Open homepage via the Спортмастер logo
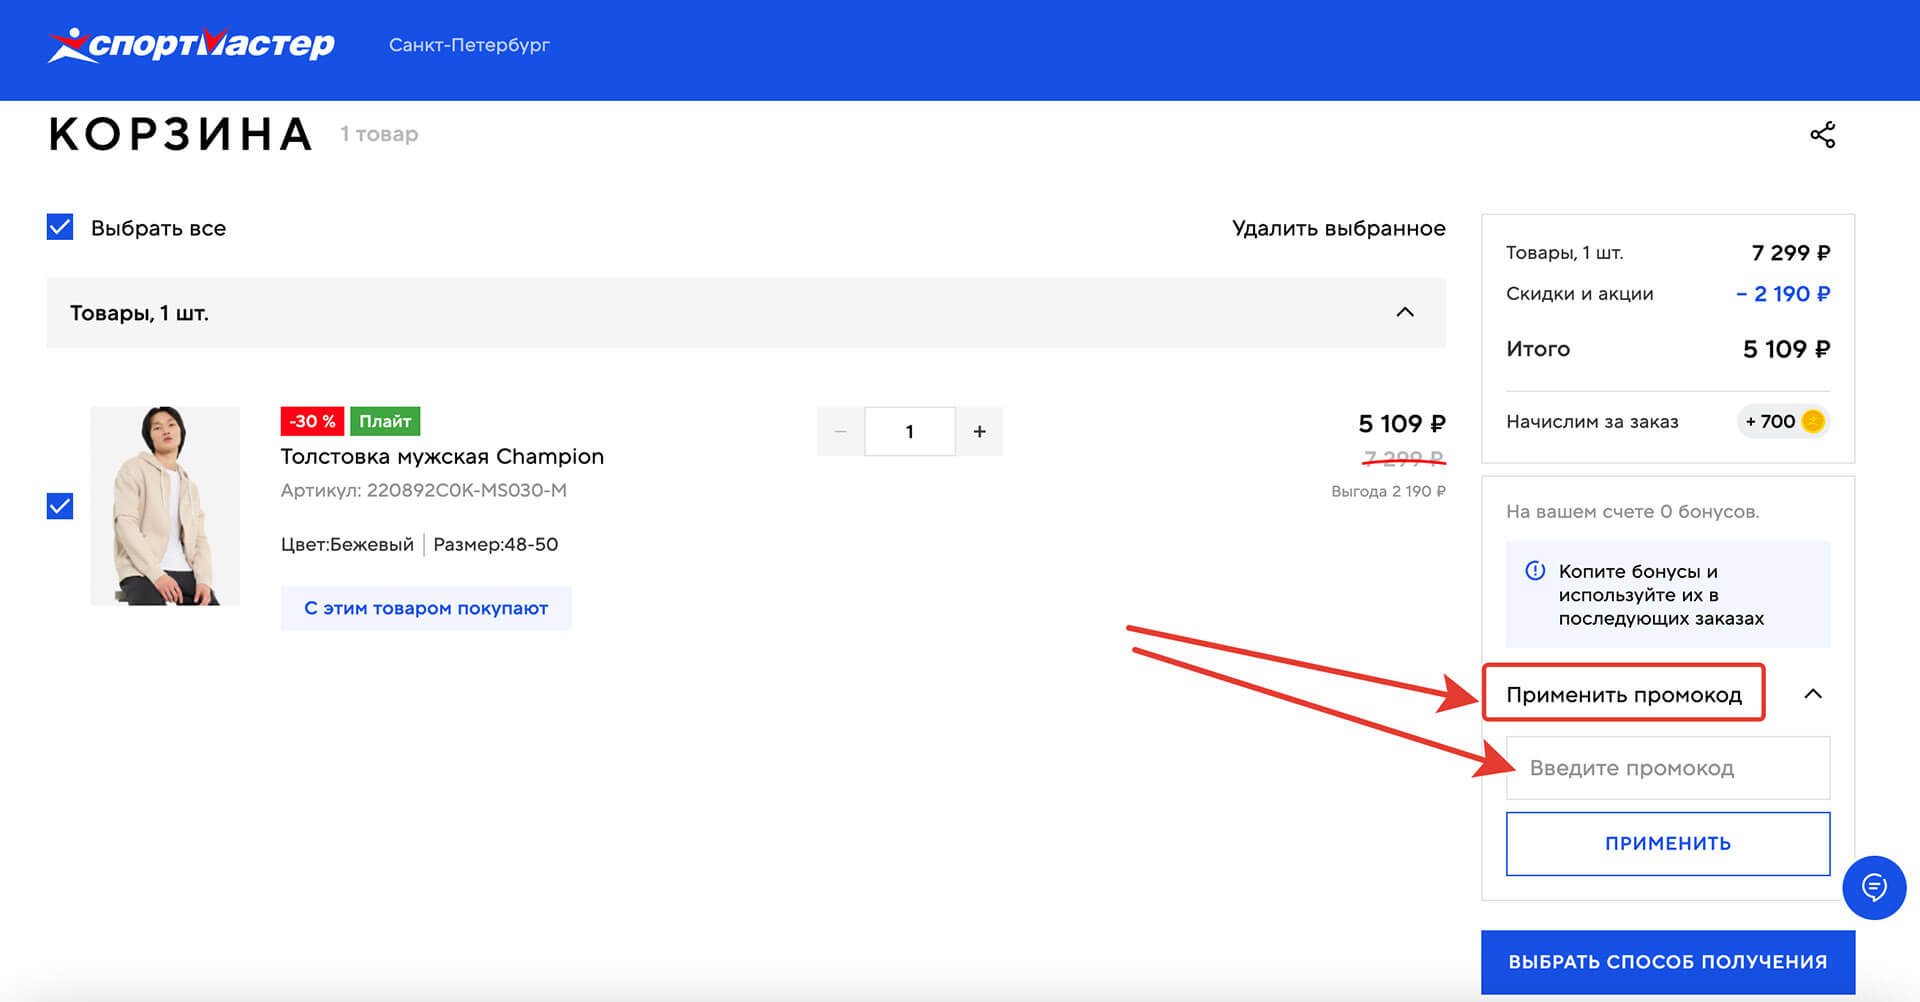1920x1002 pixels. pyautogui.click(x=192, y=44)
